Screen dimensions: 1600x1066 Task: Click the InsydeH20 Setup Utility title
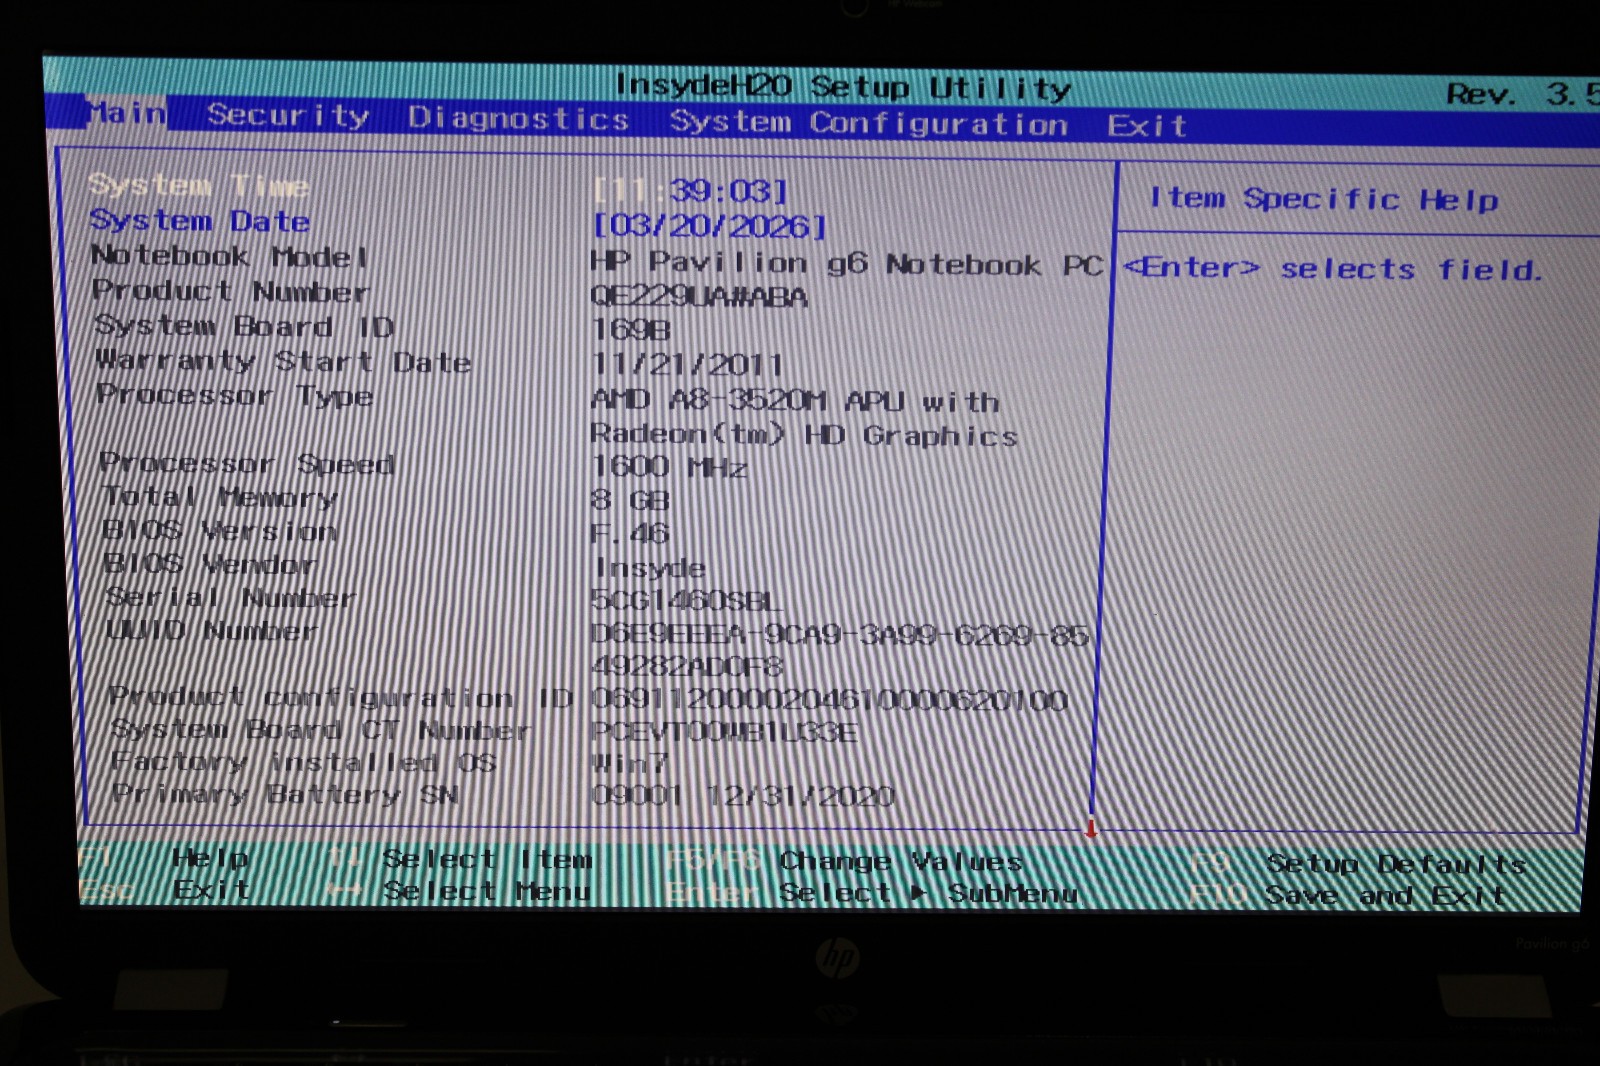click(842, 87)
